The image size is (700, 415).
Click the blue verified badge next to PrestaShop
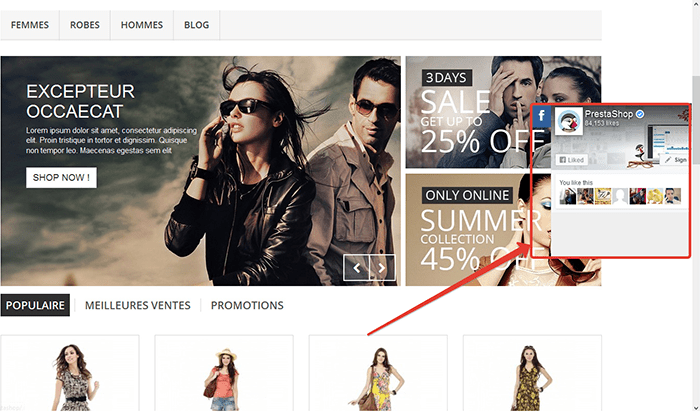point(640,114)
